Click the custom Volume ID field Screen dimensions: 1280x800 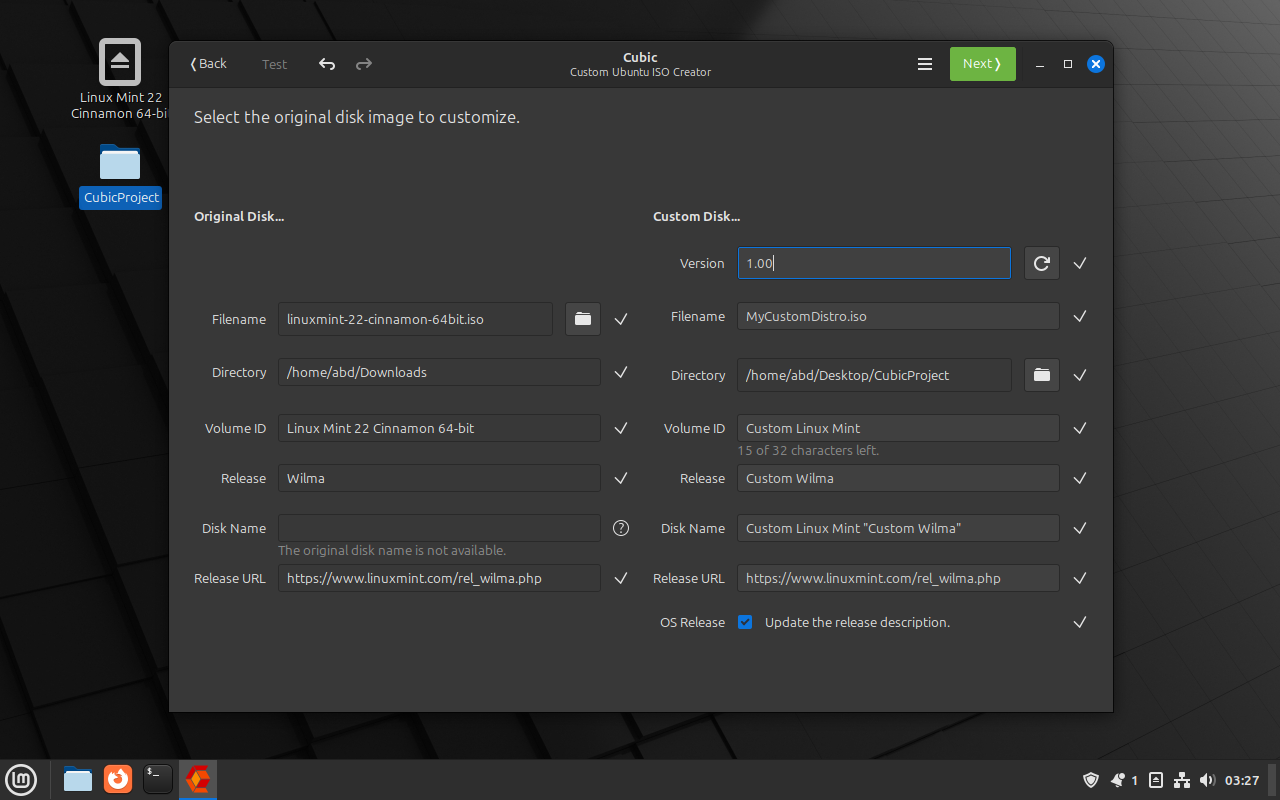(897, 428)
